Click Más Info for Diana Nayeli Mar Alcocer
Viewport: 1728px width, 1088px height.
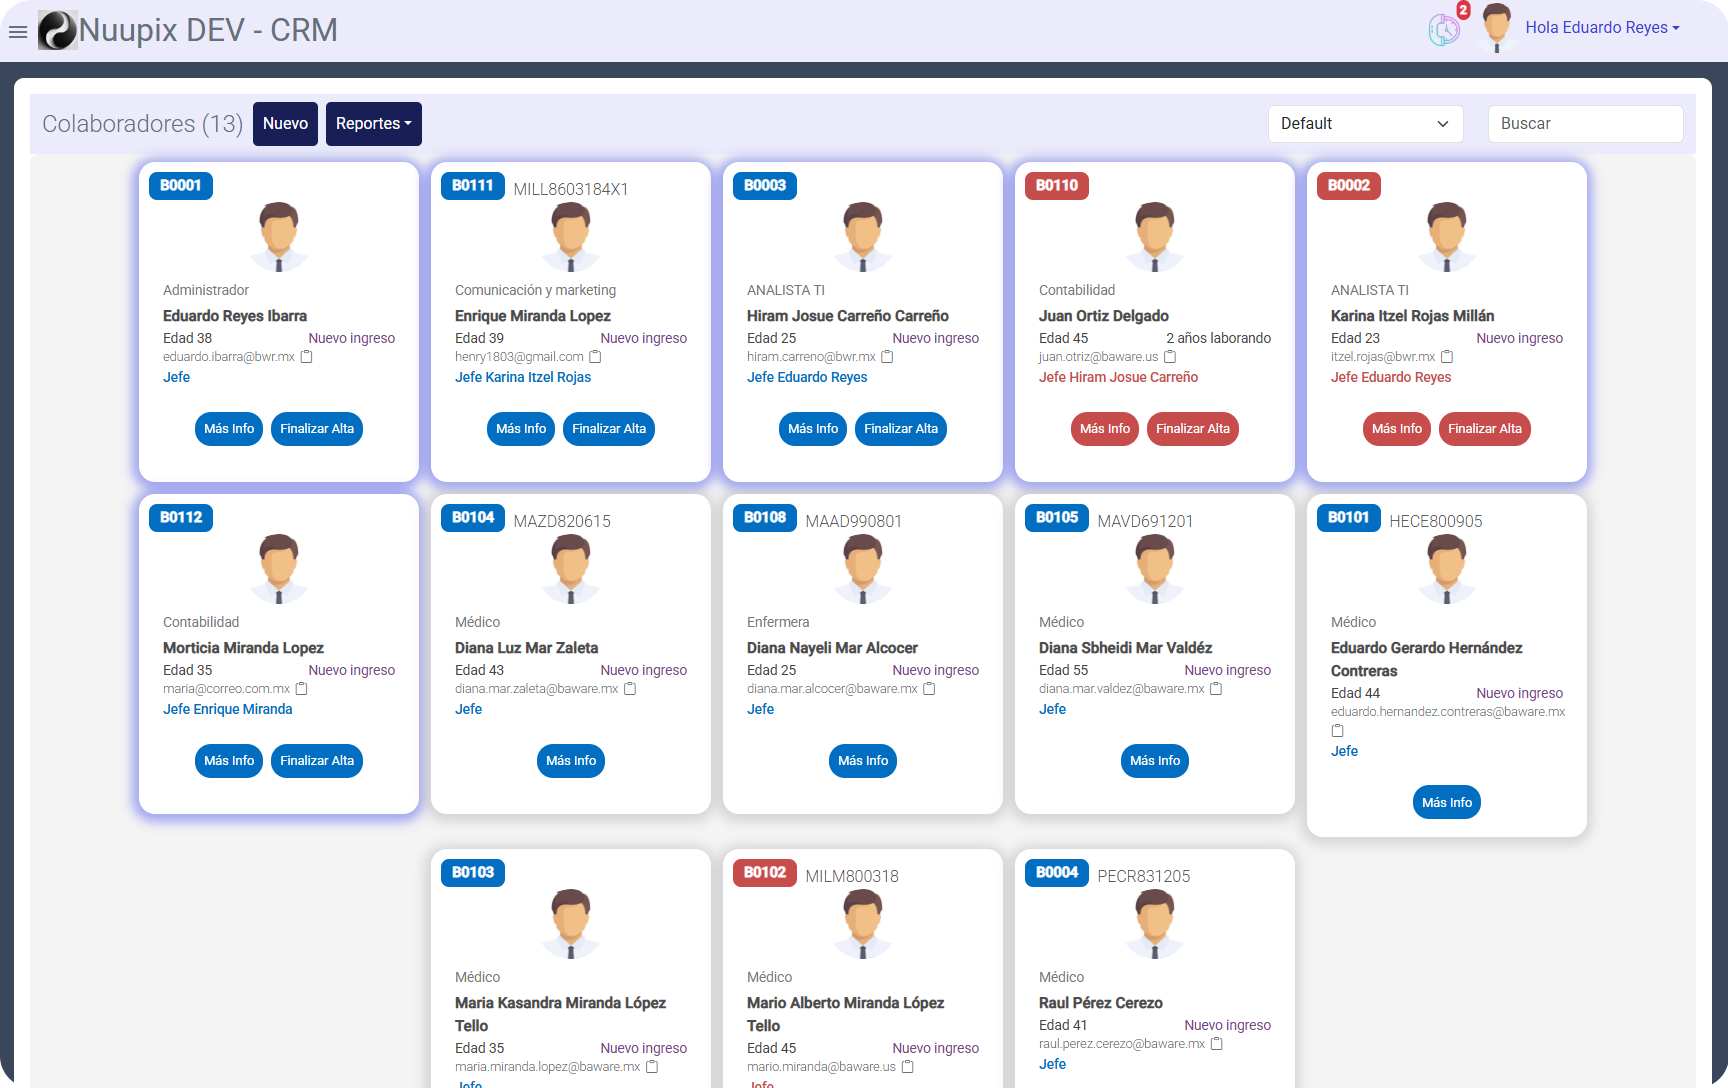click(862, 761)
